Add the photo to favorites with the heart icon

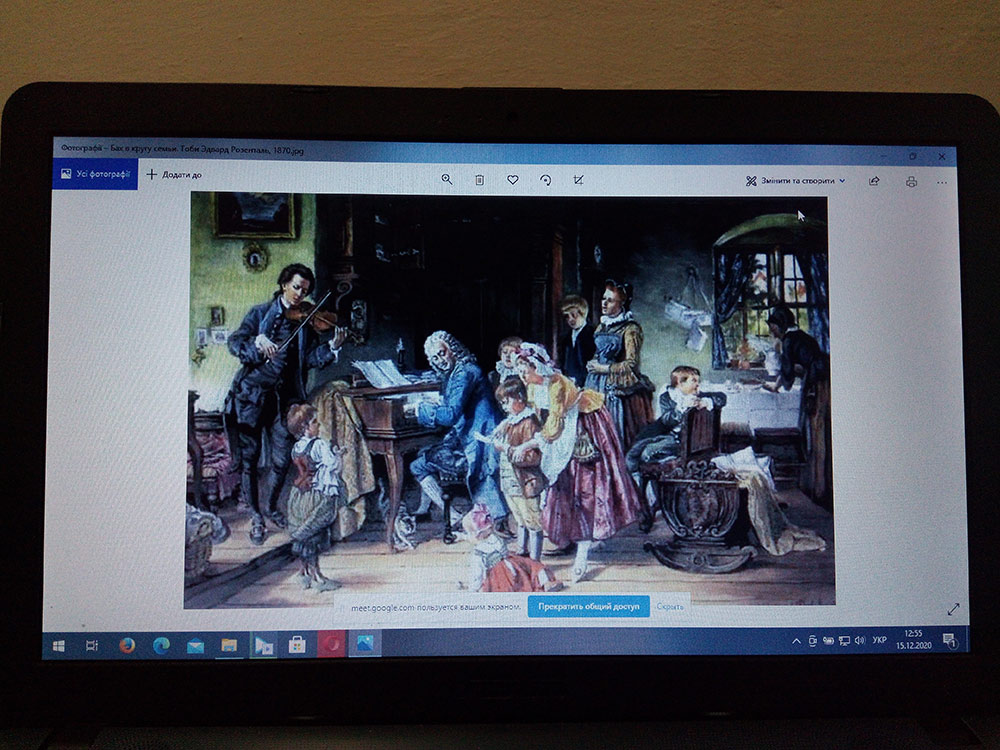pos(513,180)
